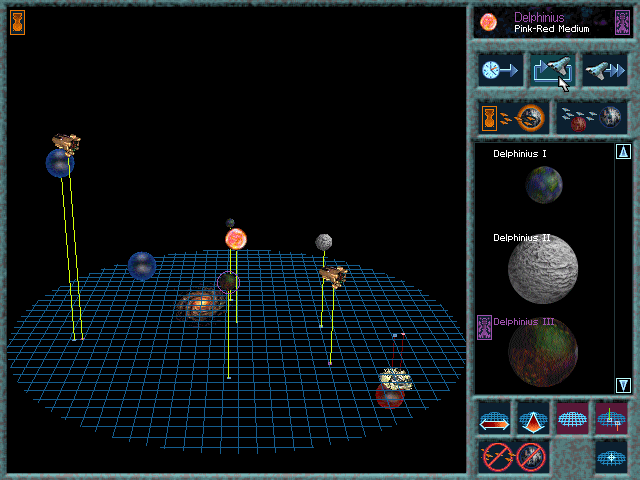Select the small planet above Delphinius star
Image resolution: width=640 pixels, height=480 pixels.
(230, 223)
